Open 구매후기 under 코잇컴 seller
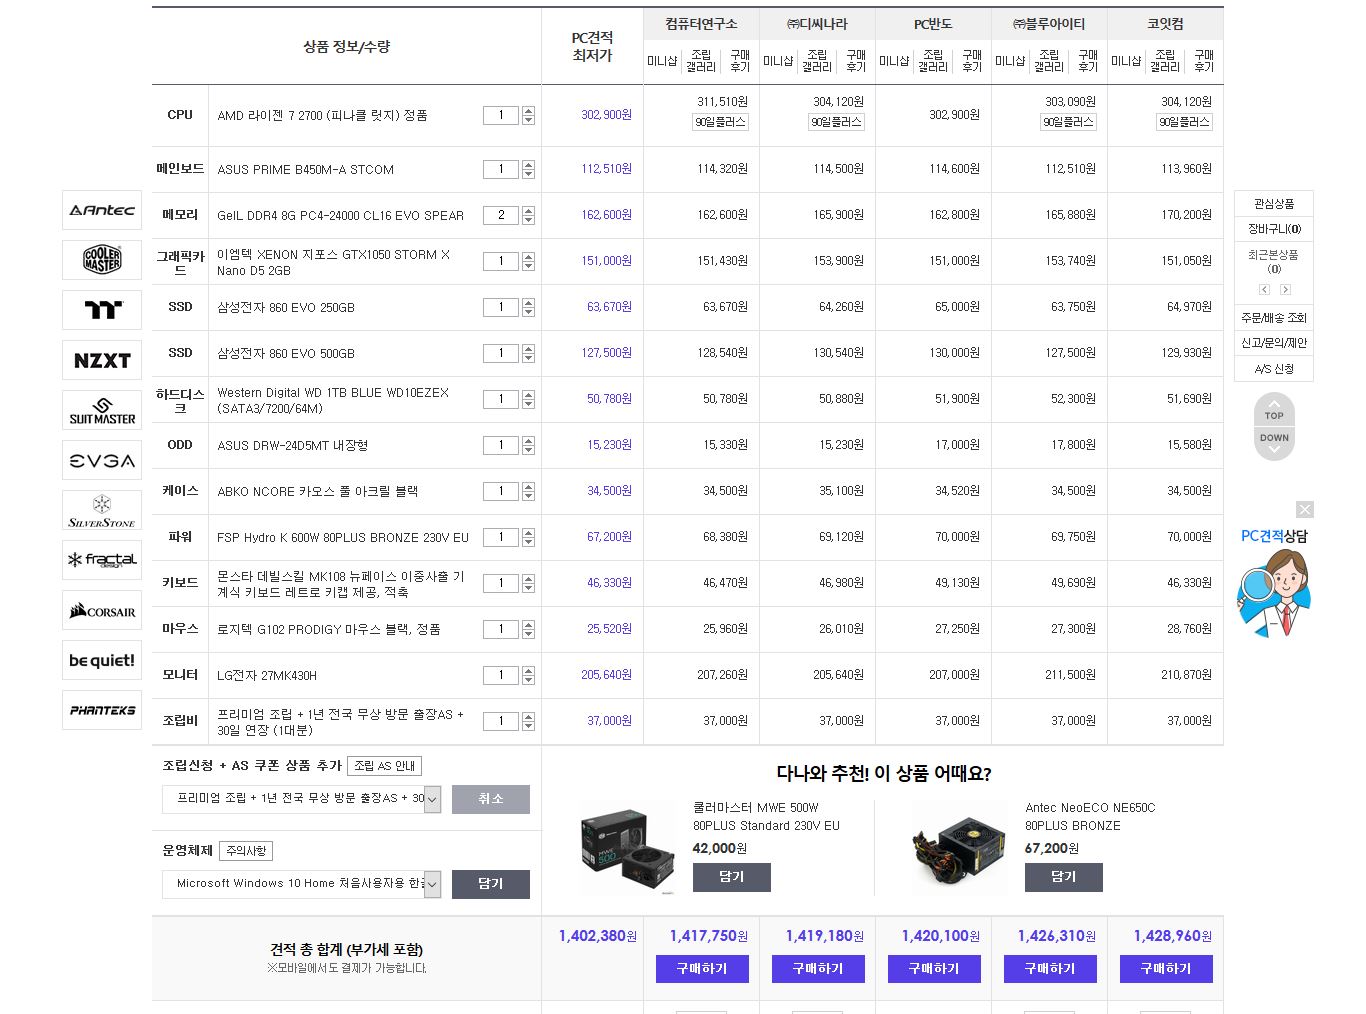The height and width of the screenshot is (1014, 1366). pos(1204,61)
